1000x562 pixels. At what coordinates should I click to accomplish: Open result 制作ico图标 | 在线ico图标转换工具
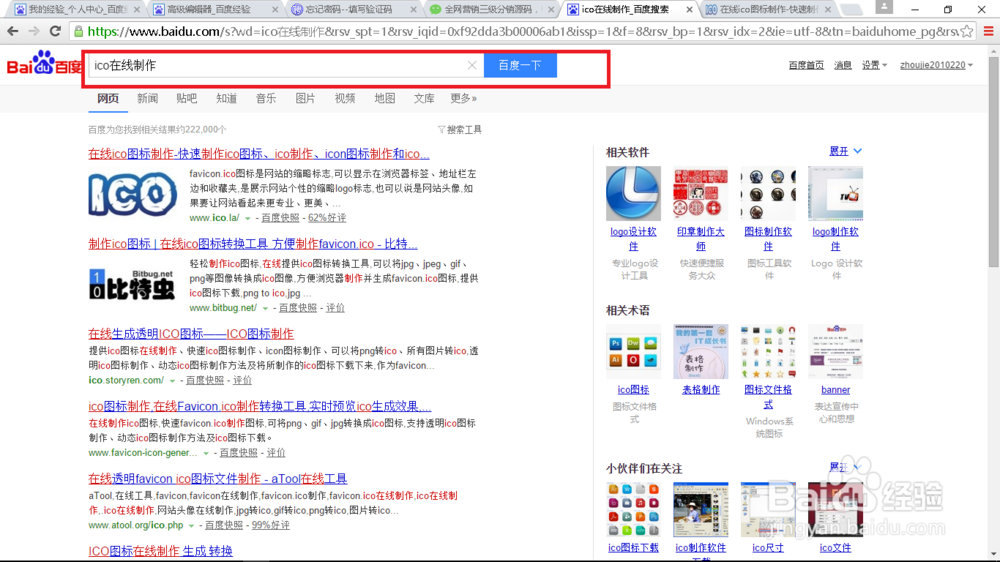(253, 244)
